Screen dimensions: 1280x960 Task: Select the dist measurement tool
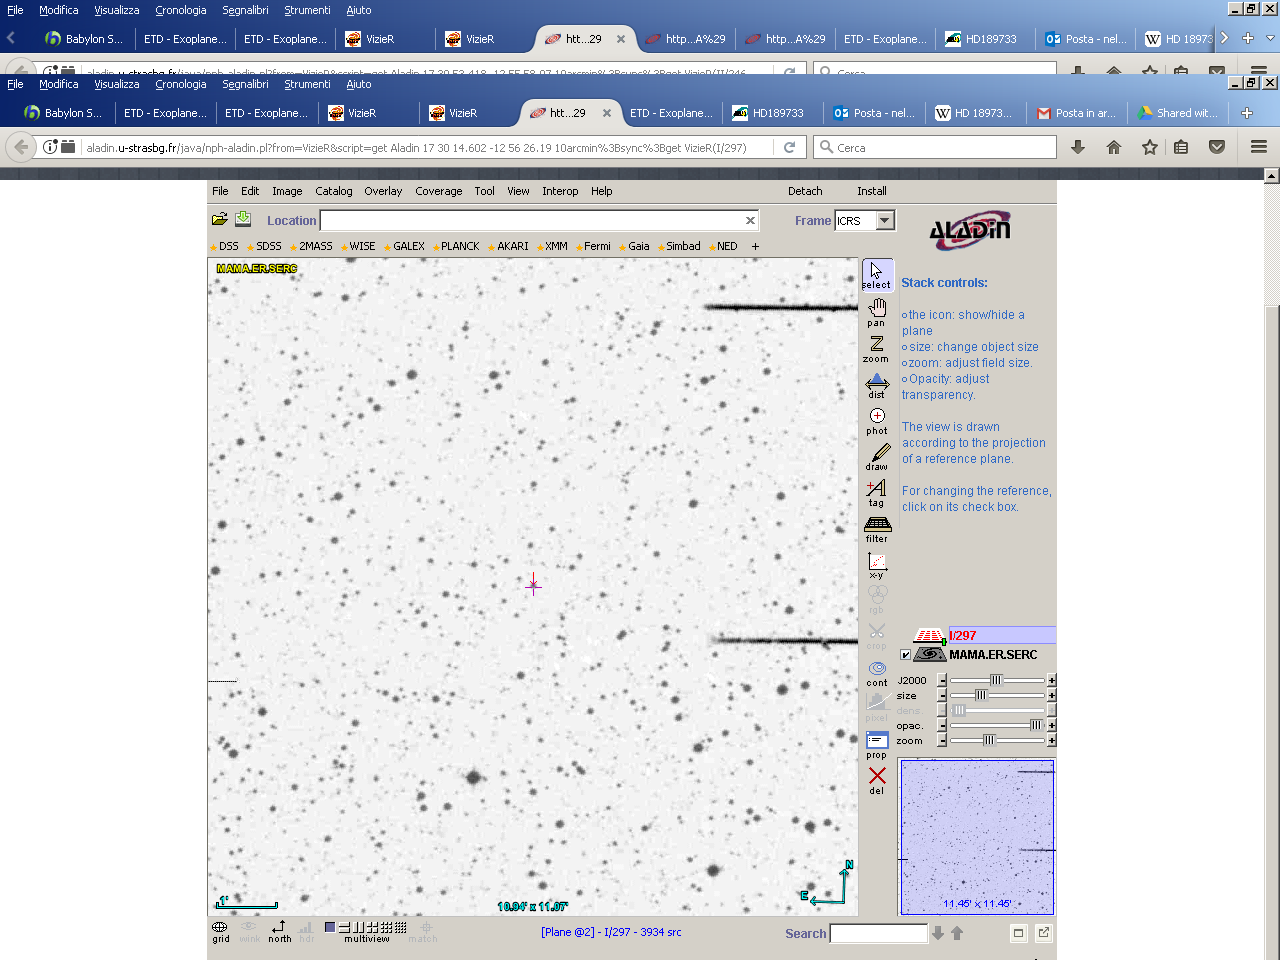click(x=877, y=385)
